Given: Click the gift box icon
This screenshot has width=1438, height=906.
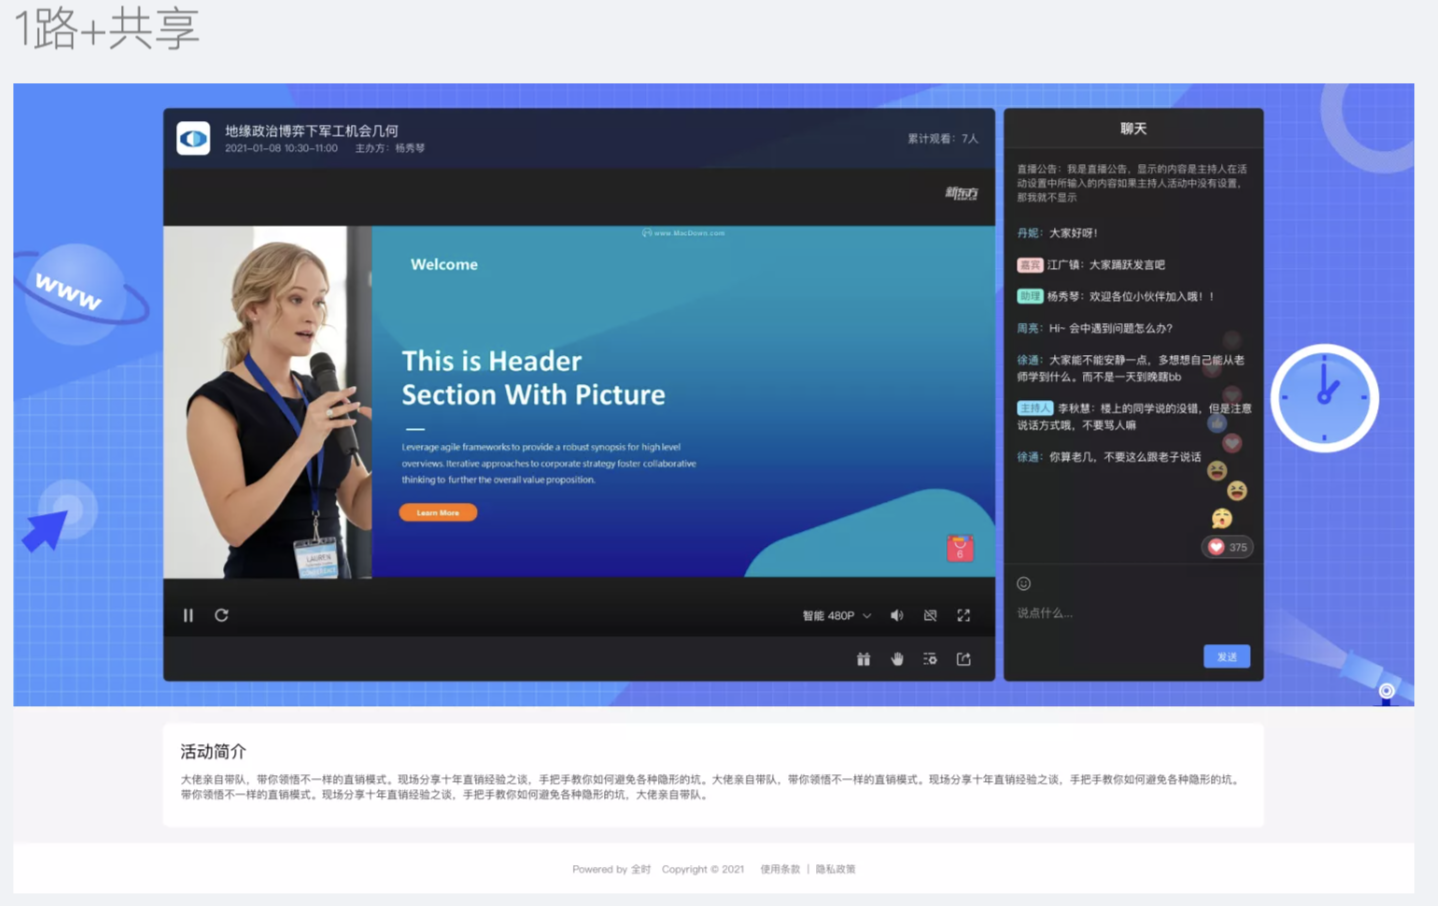Looking at the screenshot, I should 863,659.
